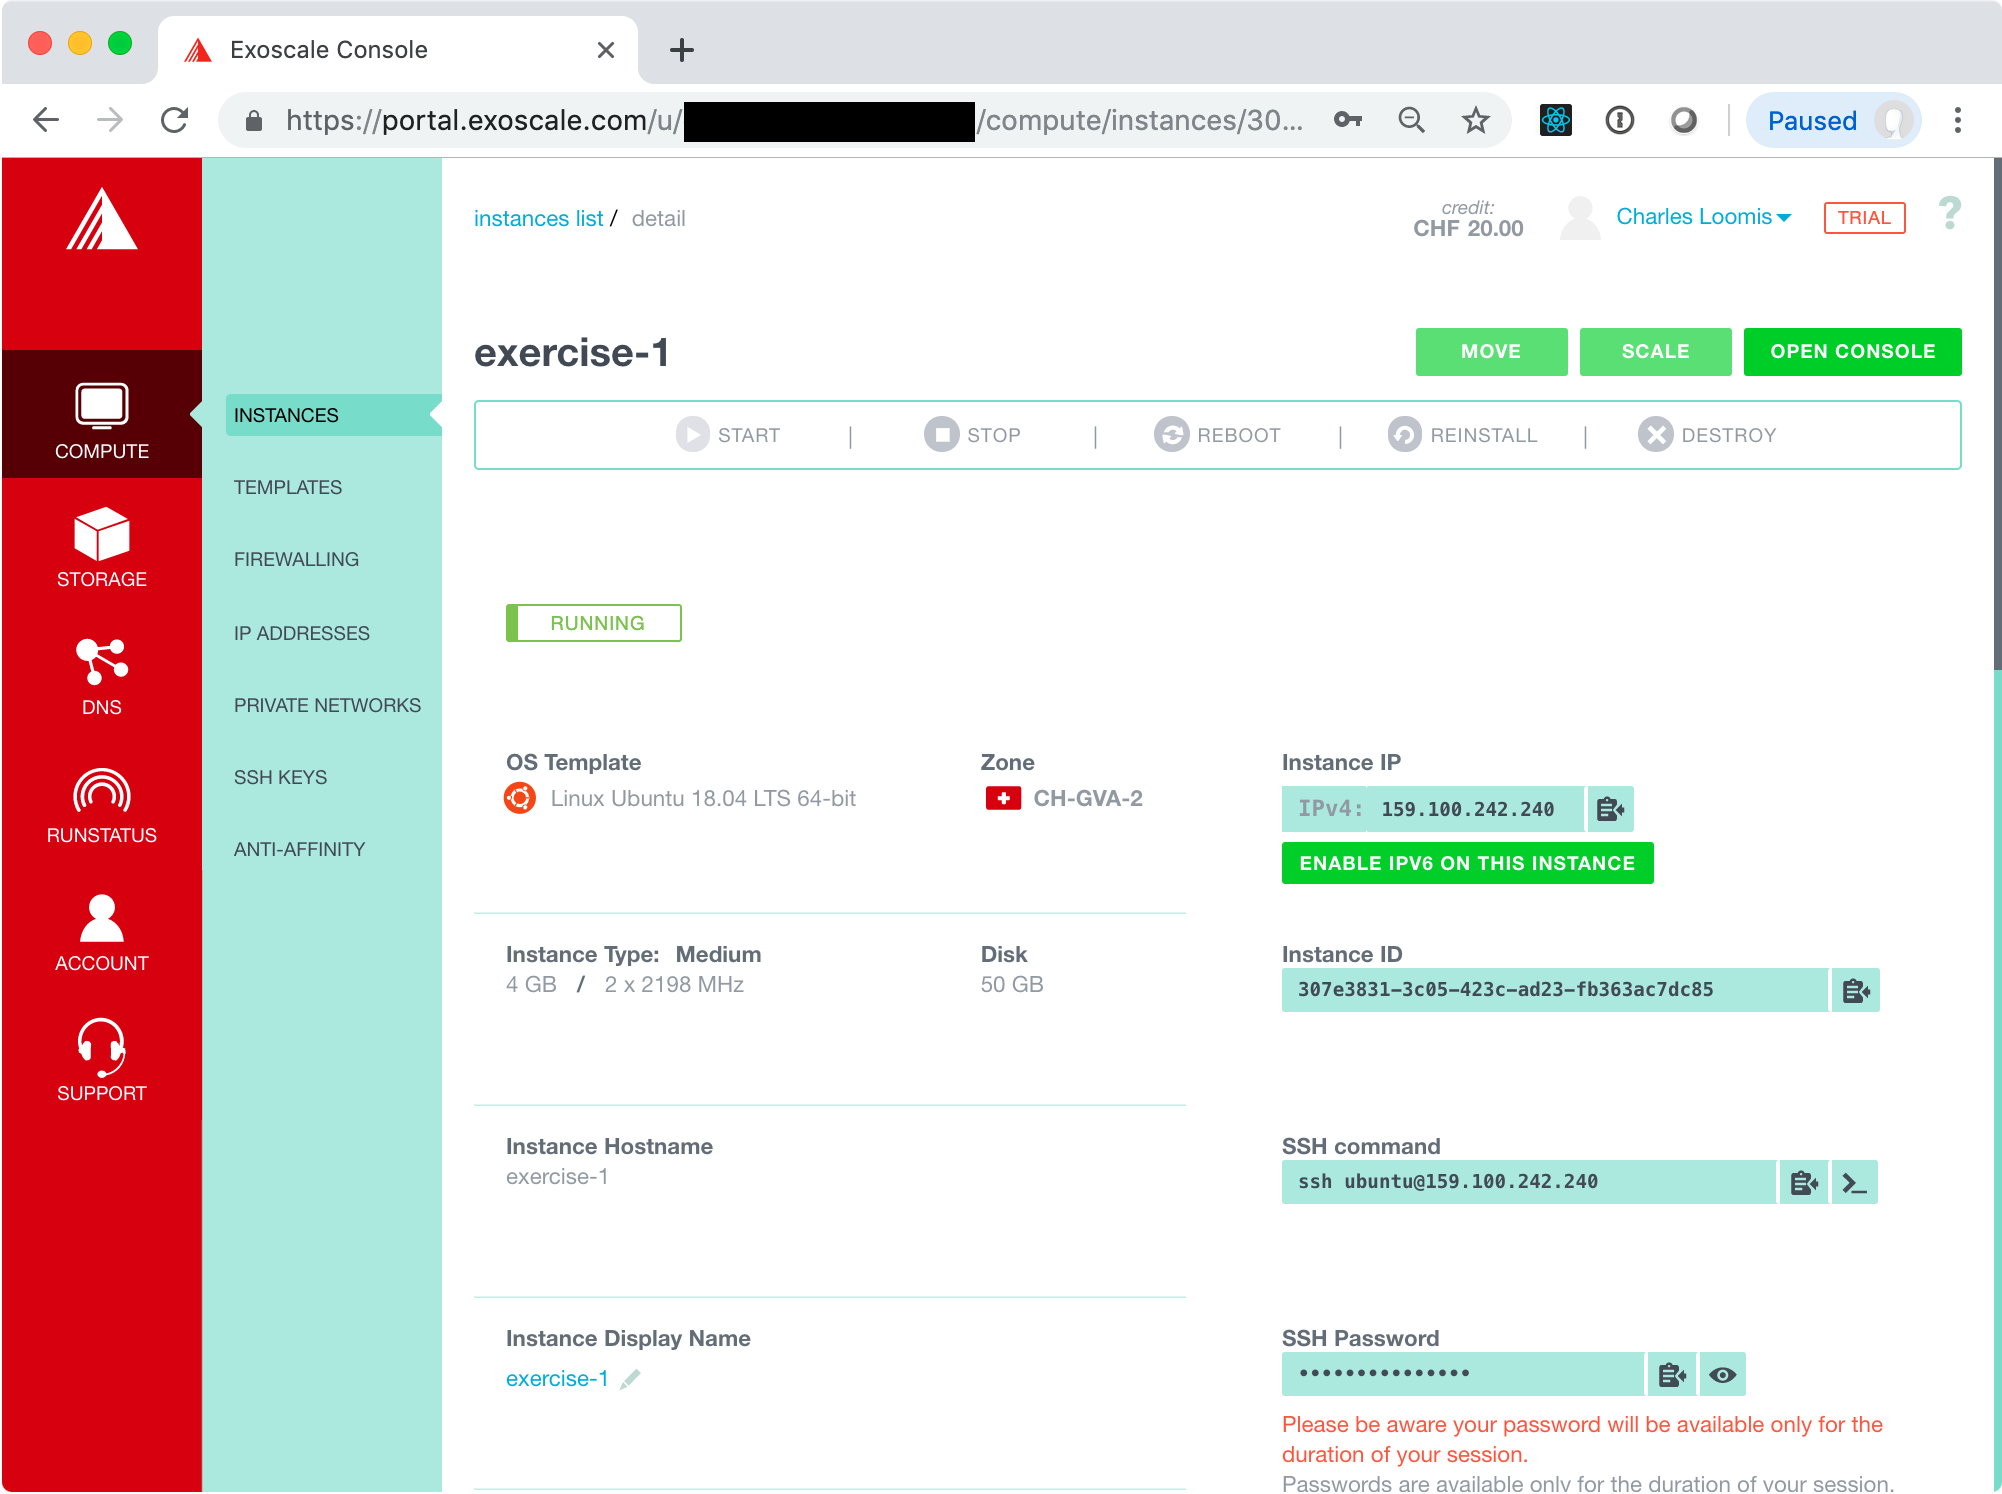The image size is (2002, 1494).
Task: Open the third browser extension icon
Action: (x=1683, y=120)
